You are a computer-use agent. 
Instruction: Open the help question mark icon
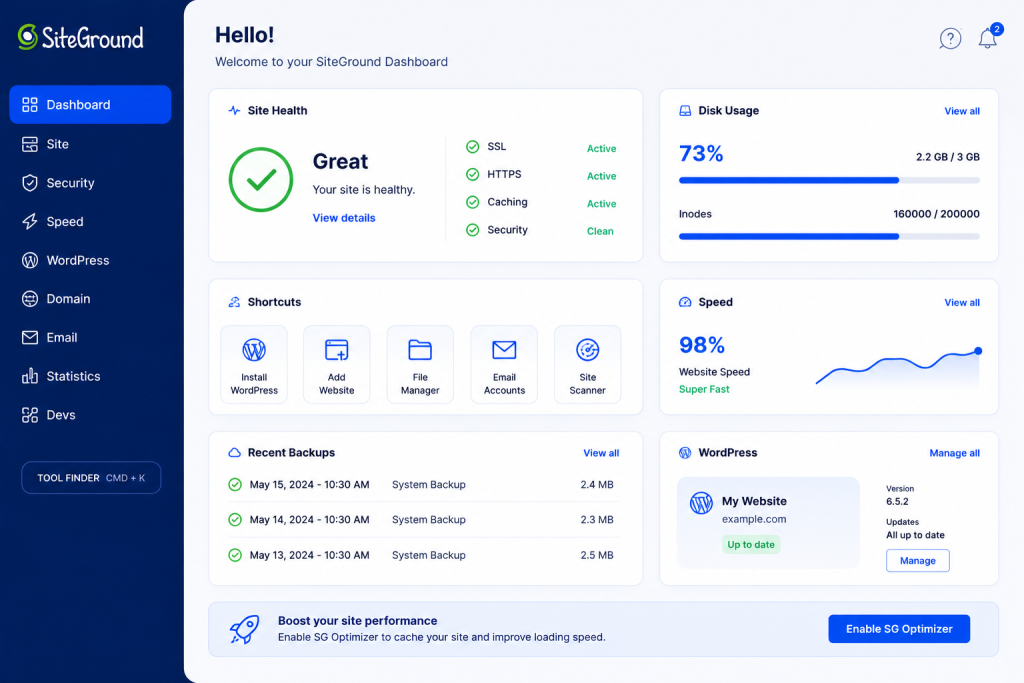(950, 39)
